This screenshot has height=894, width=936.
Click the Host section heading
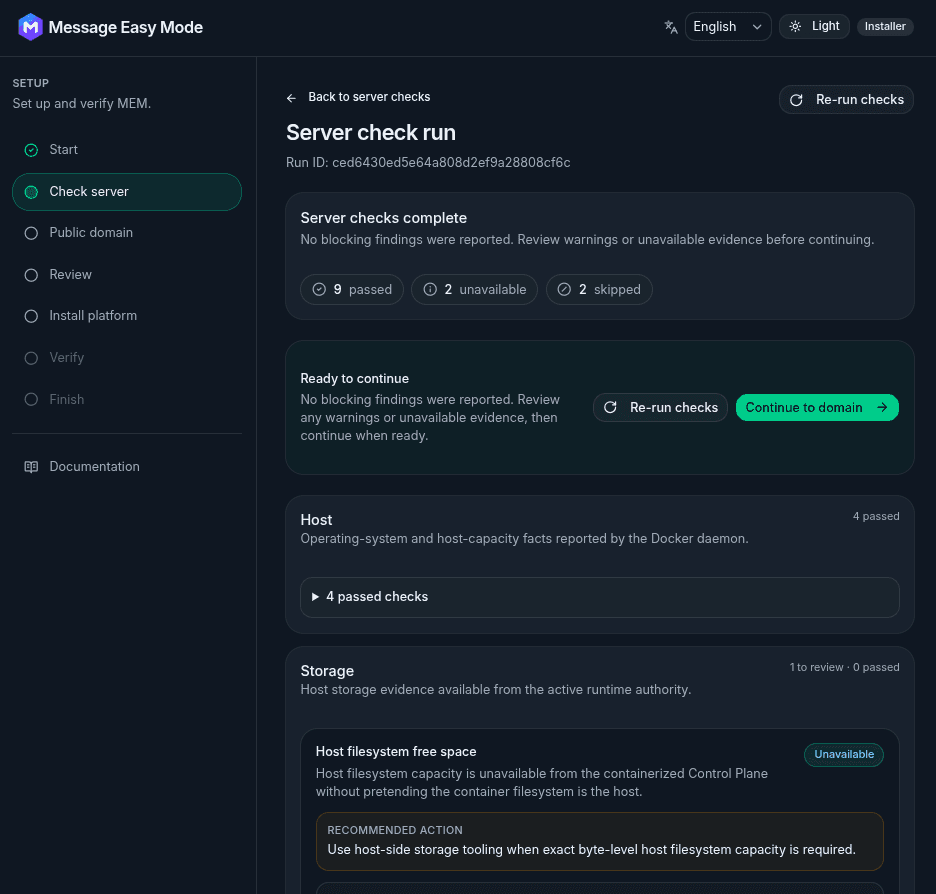(x=316, y=520)
